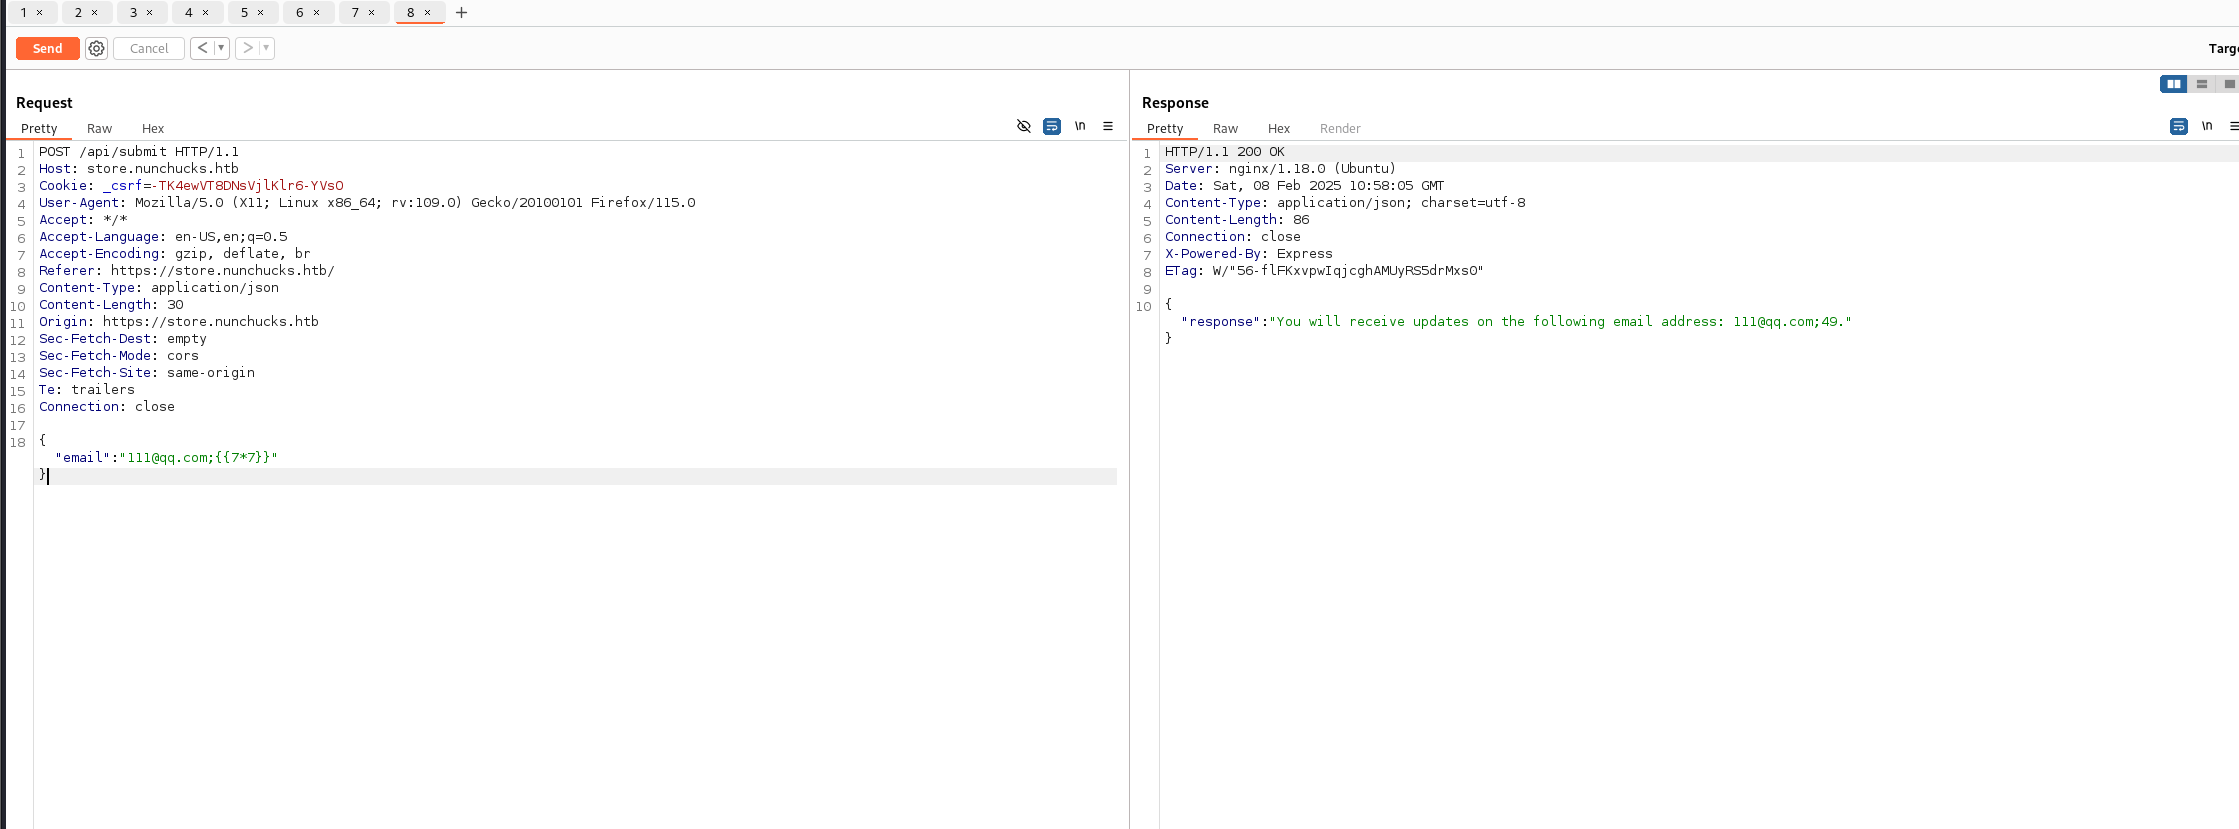Switch to Repeater tab 2
Screen dimensions: 2239x829
tap(78, 12)
